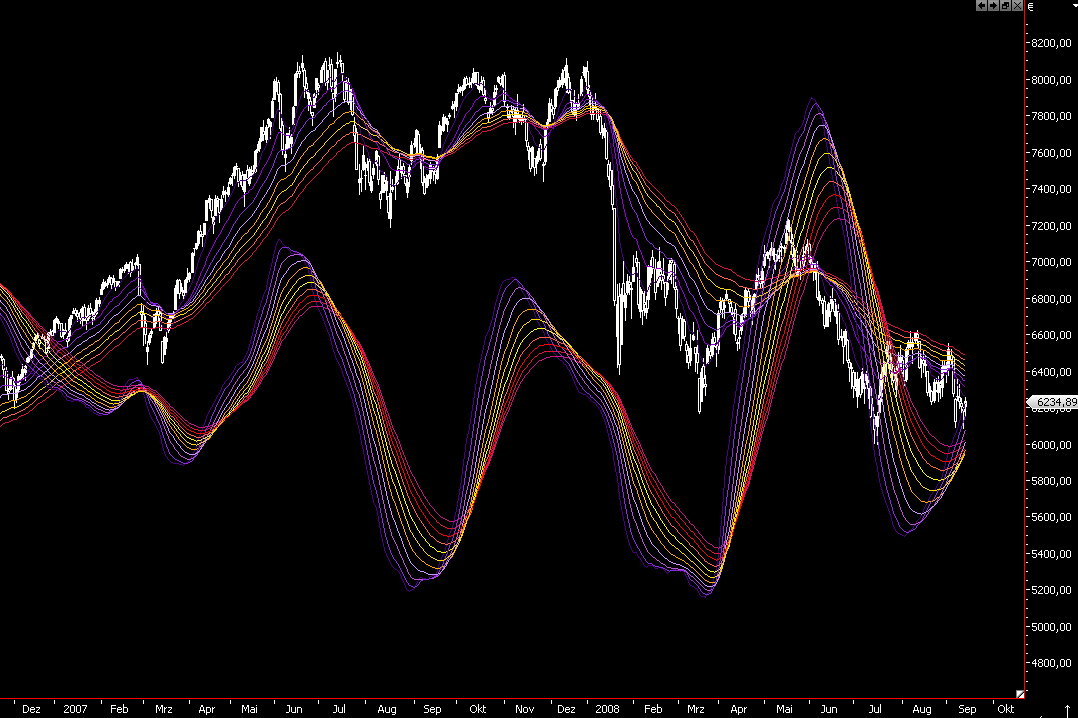Click the right arrow chart navigation button
Screen dimensions: 1078x718
pos(993,6)
